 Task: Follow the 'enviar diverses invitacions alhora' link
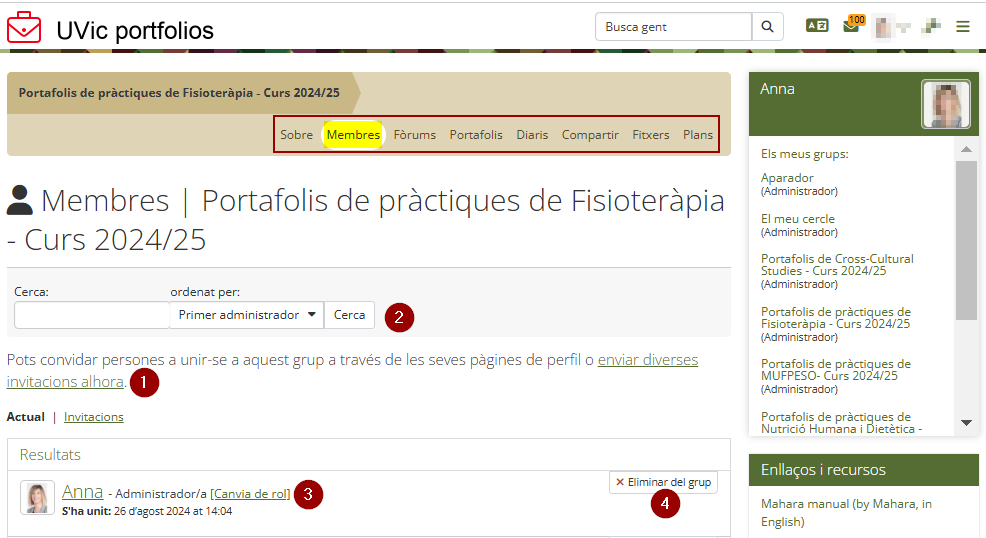click(648, 360)
